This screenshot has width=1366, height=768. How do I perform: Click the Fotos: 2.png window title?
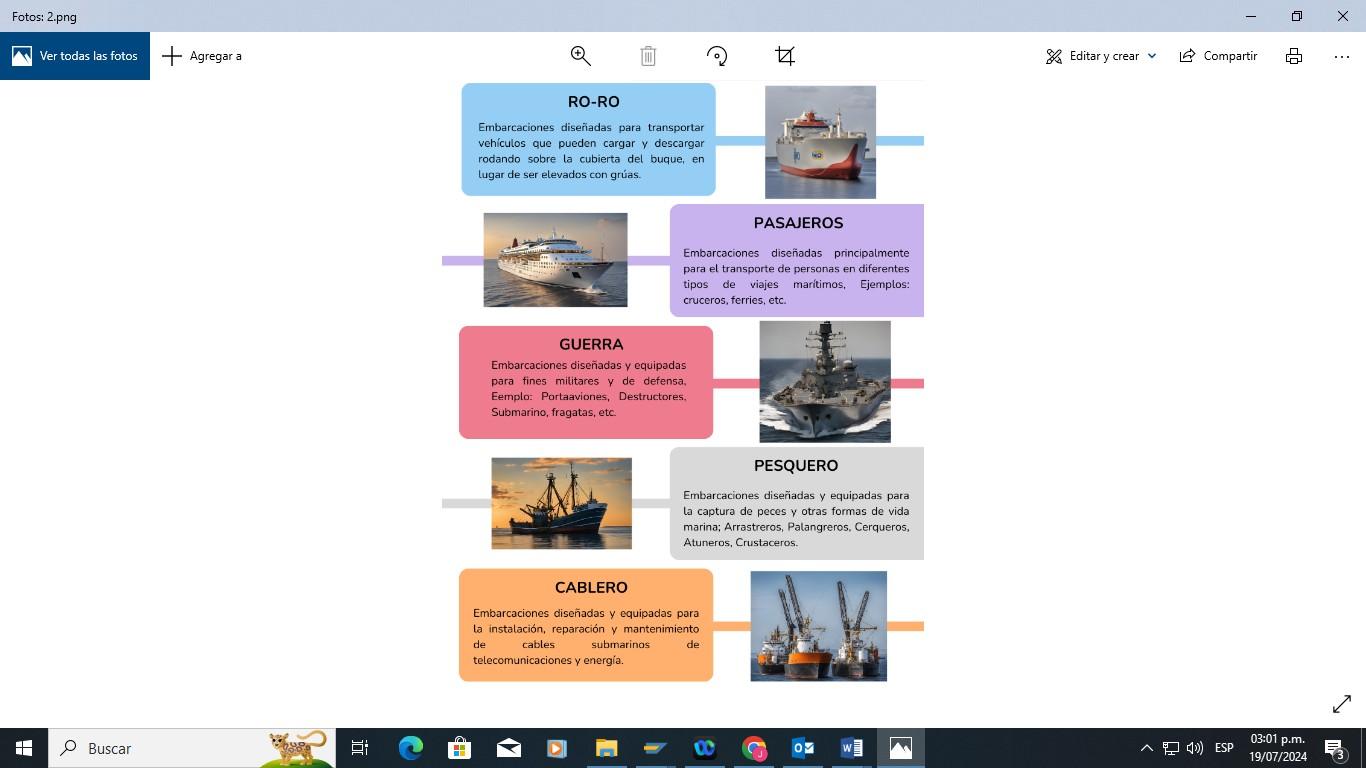click(x=44, y=16)
